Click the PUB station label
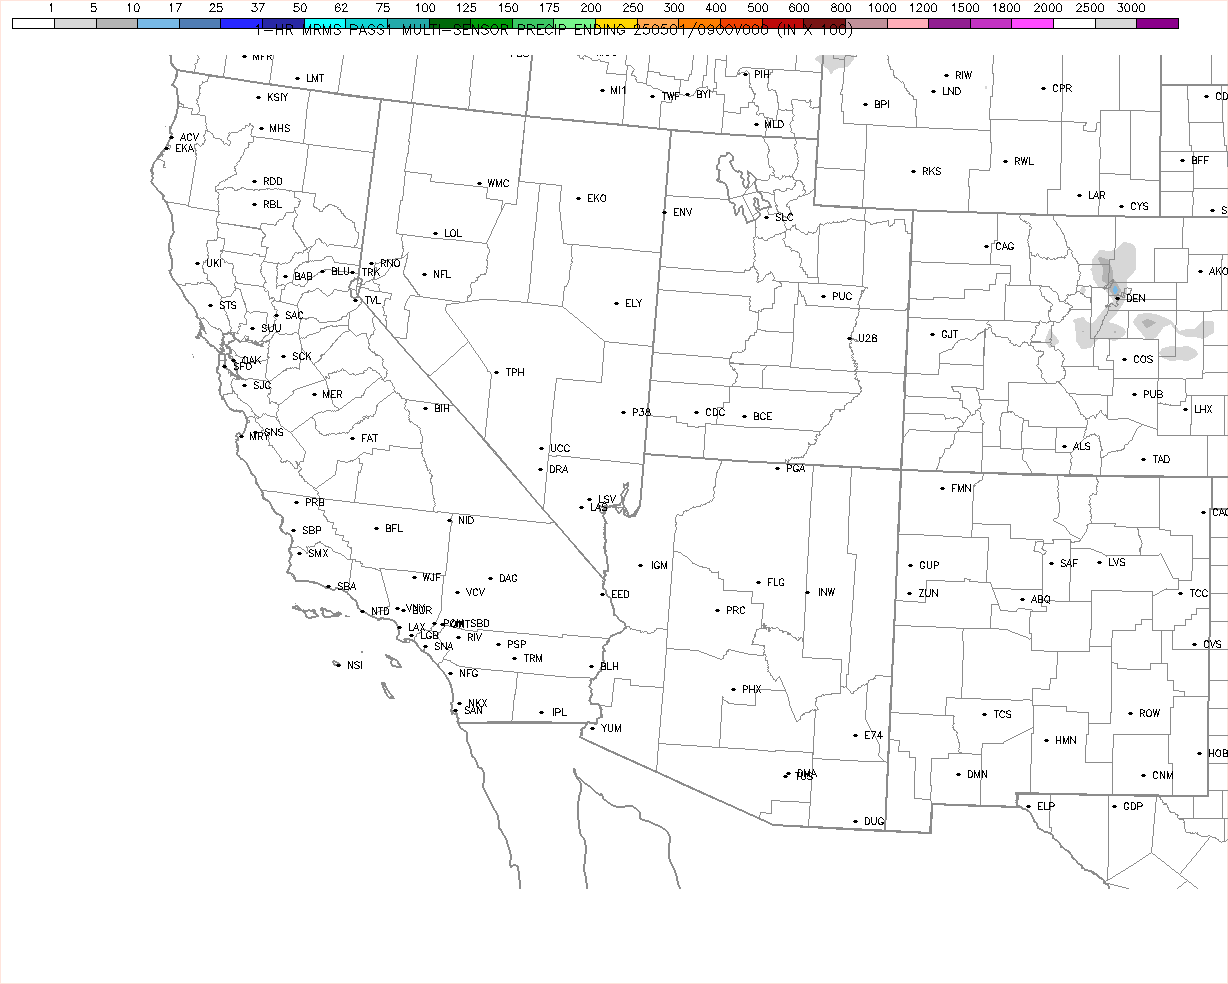The height and width of the screenshot is (984, 1228). (x=1153, y=395)
